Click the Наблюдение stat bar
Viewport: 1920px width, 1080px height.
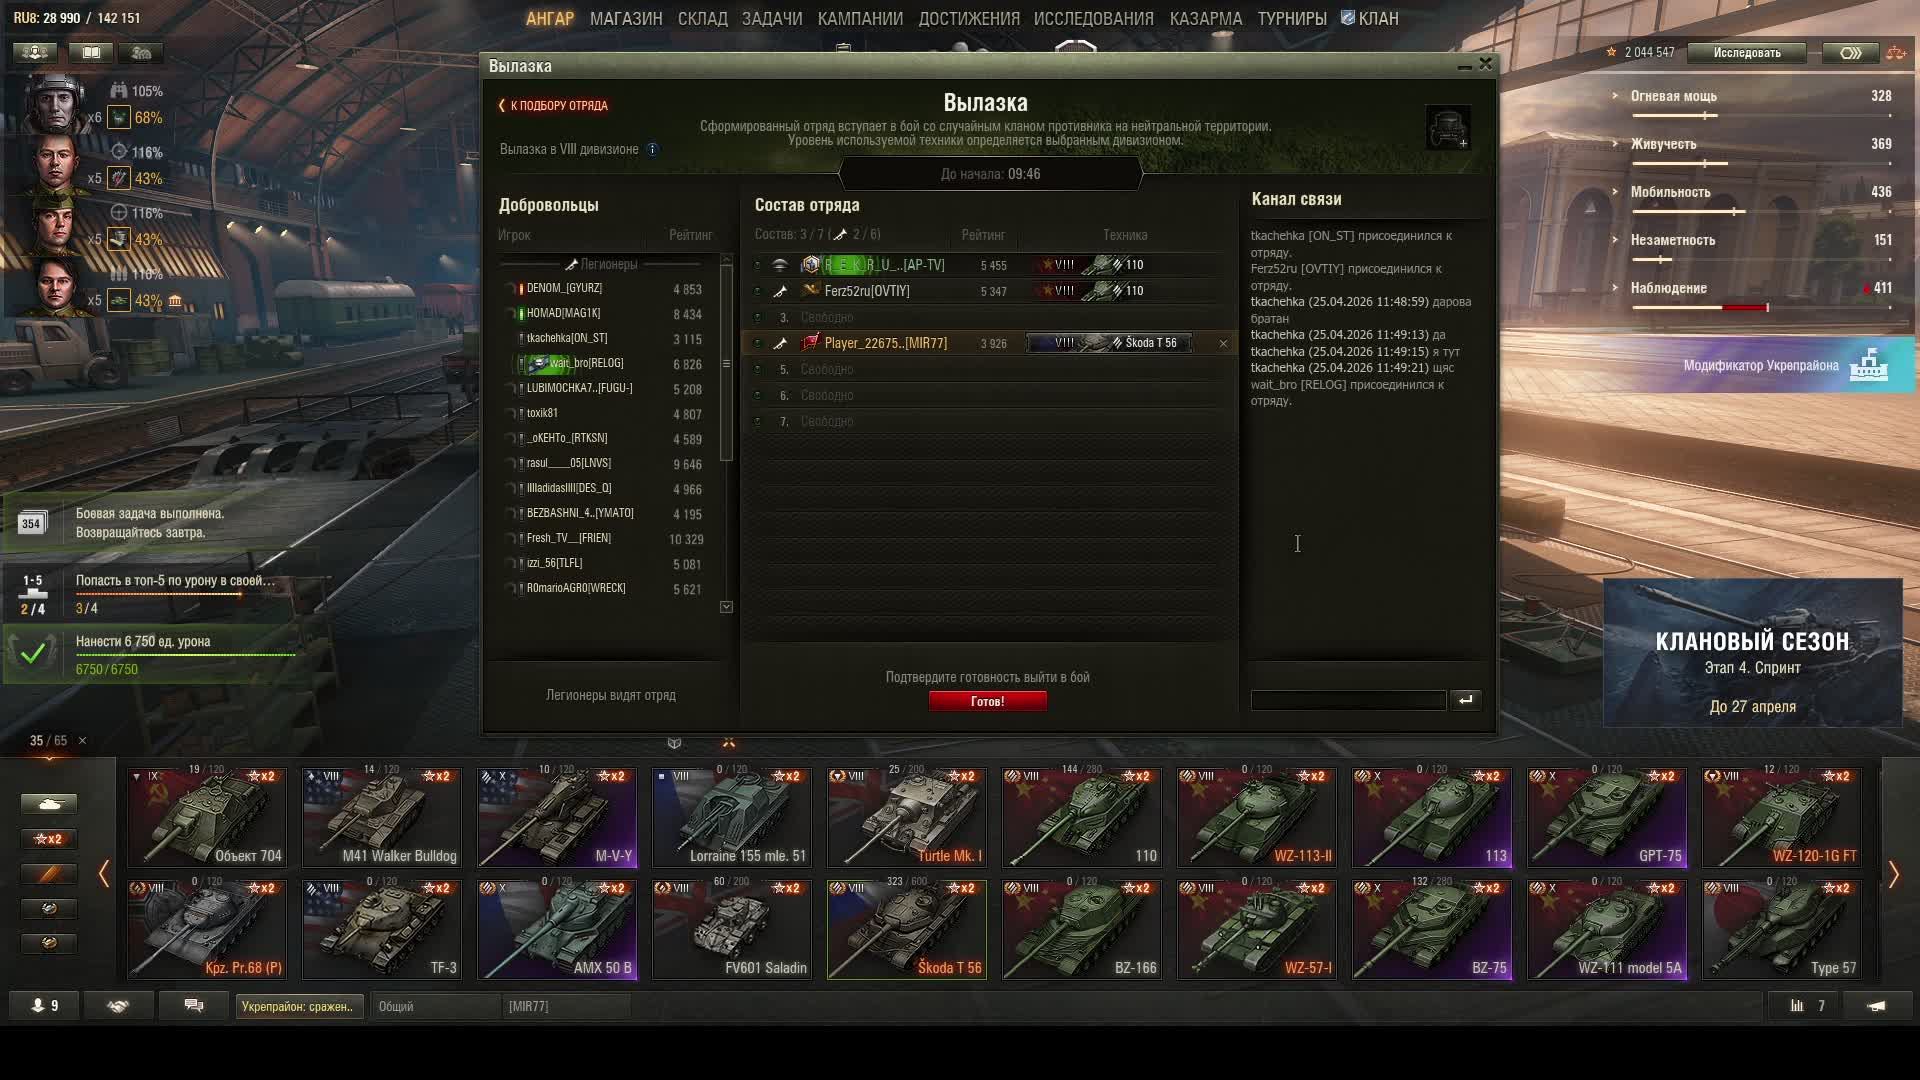pyautogui.click(x=1700, y=307)
